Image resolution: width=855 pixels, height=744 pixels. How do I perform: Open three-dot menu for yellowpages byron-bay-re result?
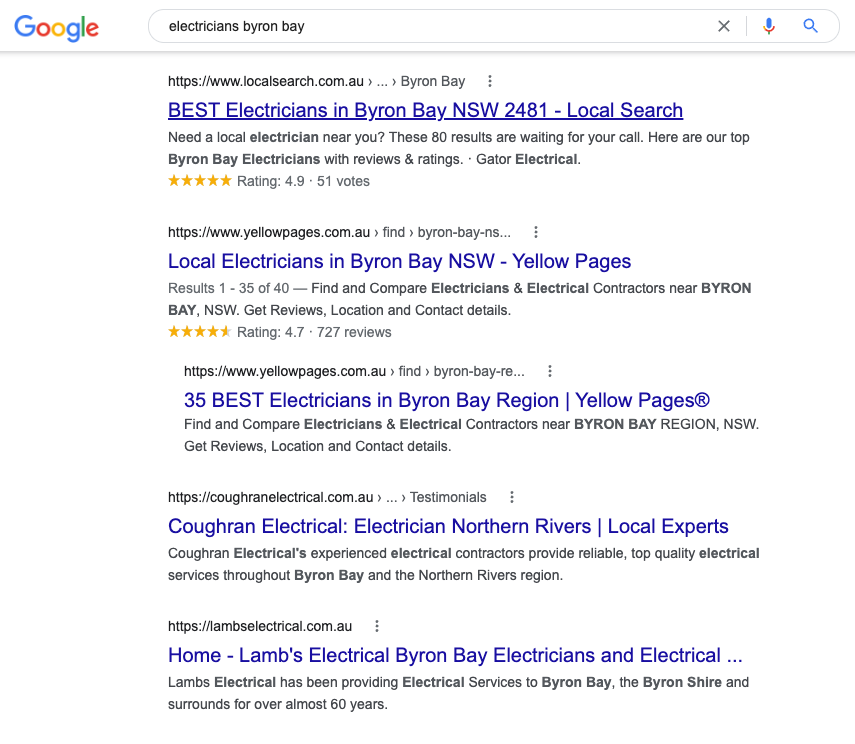550,371
